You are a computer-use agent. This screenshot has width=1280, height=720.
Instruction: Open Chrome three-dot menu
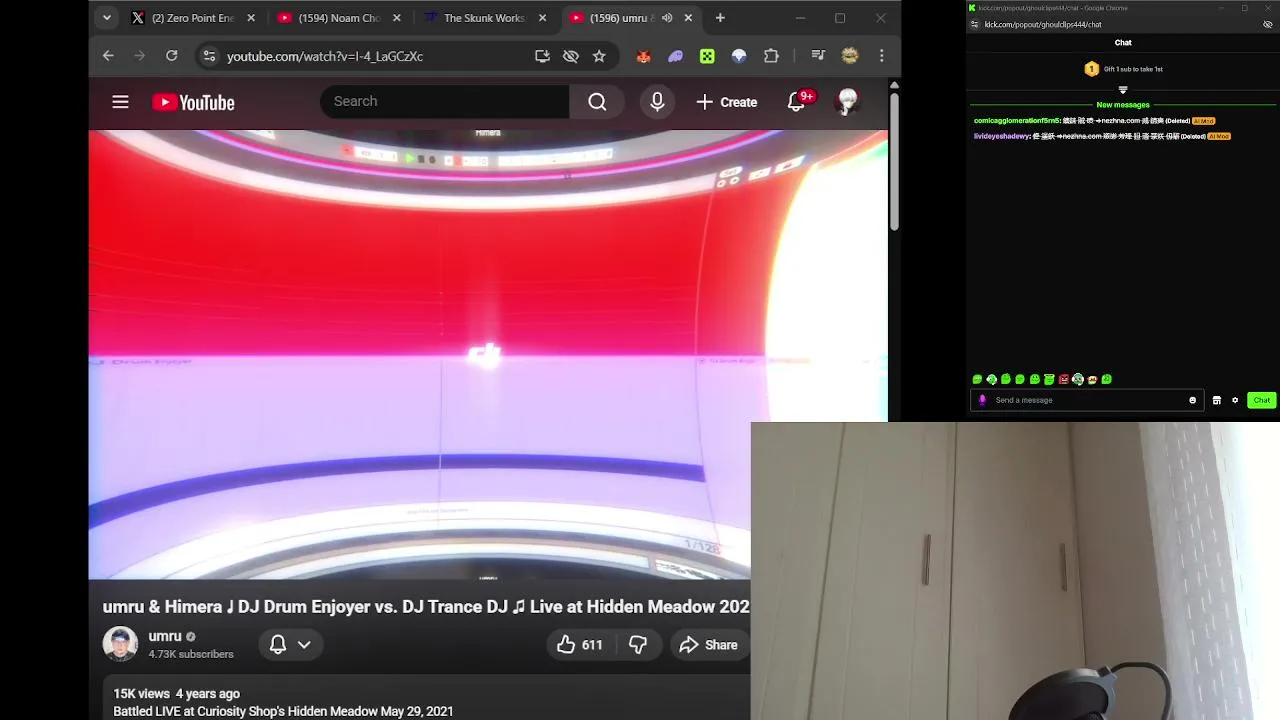point(881,56)
